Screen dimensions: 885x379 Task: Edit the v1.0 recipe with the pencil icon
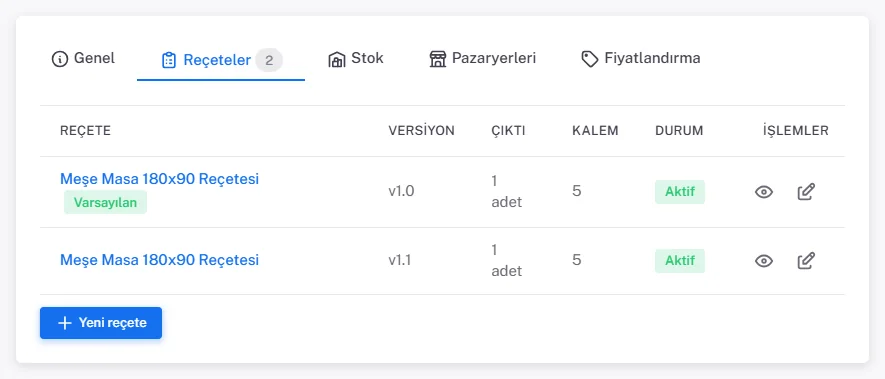point(806,192)
